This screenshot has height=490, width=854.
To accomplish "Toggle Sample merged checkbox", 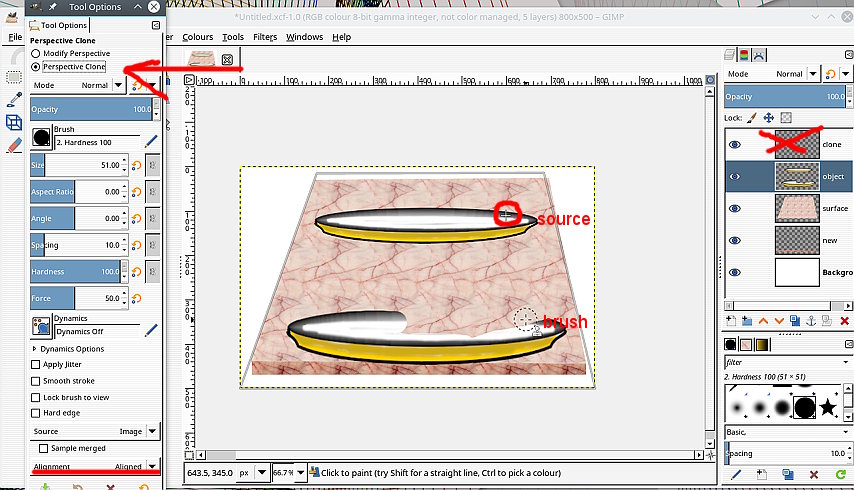I will pyautogui.click(x=44, y=448).
